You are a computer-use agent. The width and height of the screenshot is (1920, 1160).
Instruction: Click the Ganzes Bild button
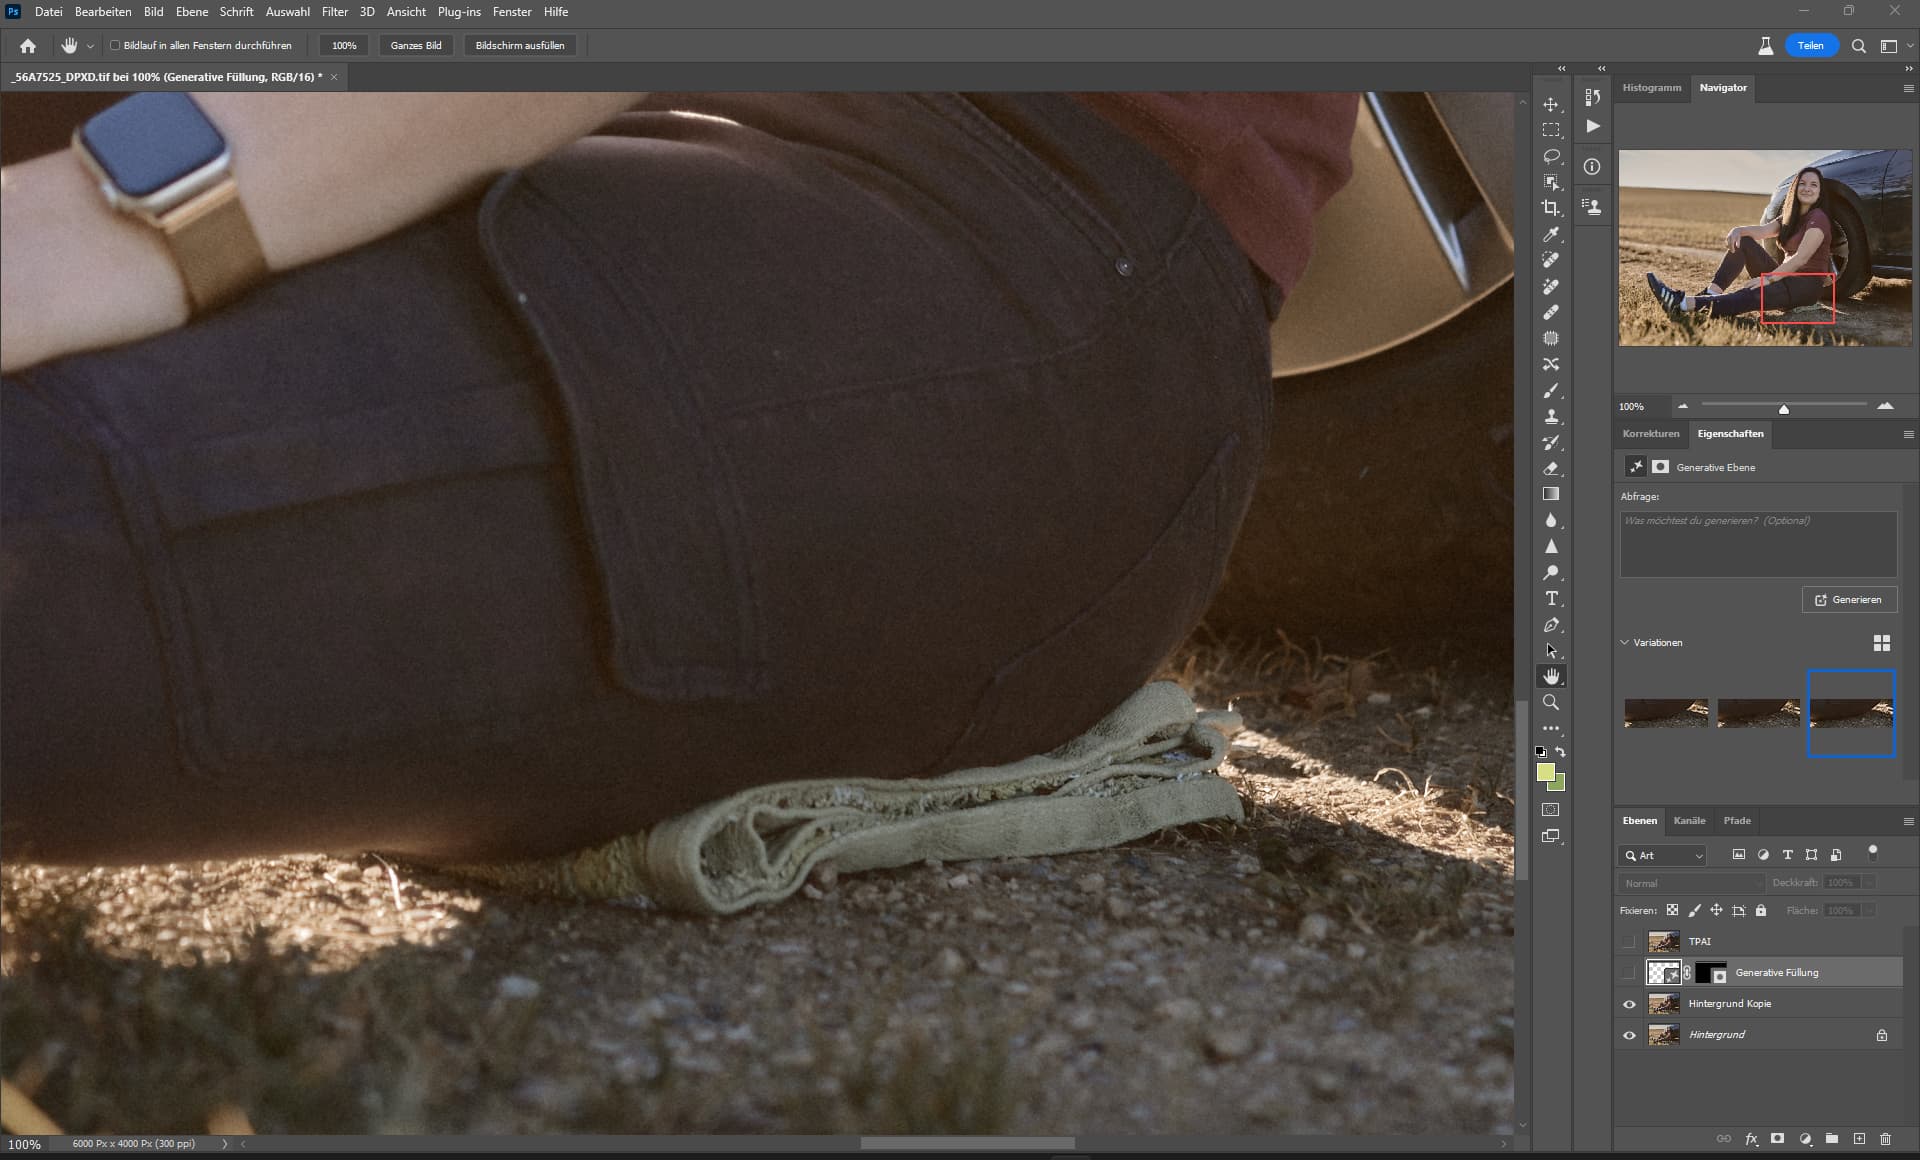pos(416,46)
